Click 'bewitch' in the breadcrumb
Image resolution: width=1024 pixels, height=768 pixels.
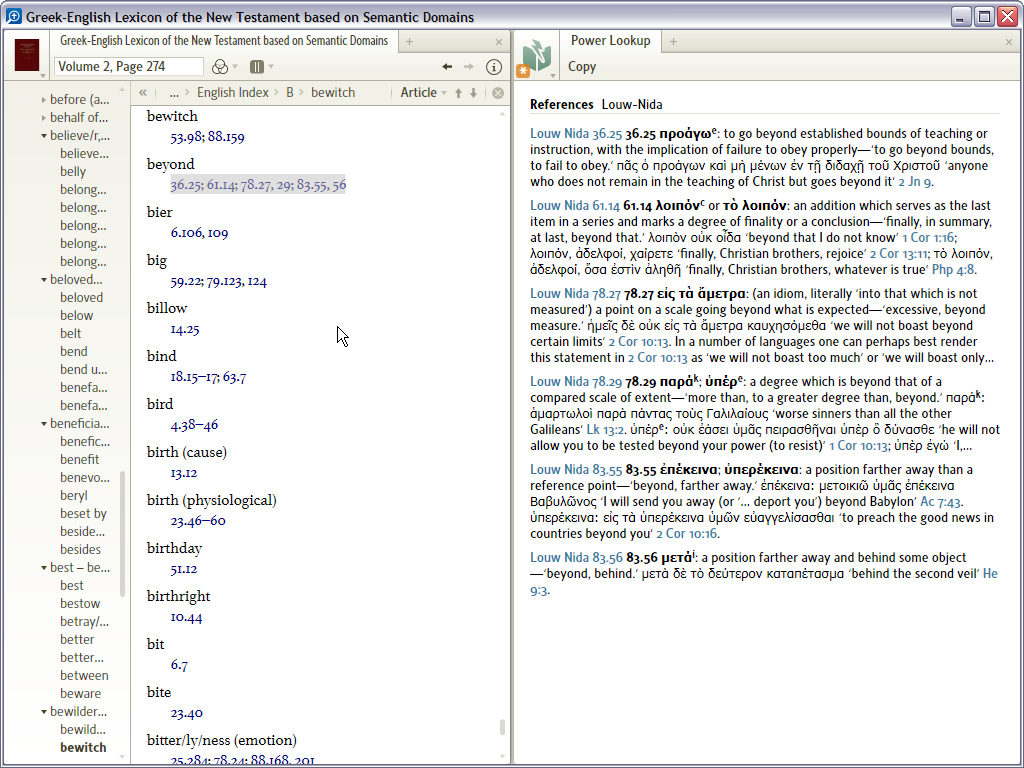pyautogui.click(x=333, y=93)
